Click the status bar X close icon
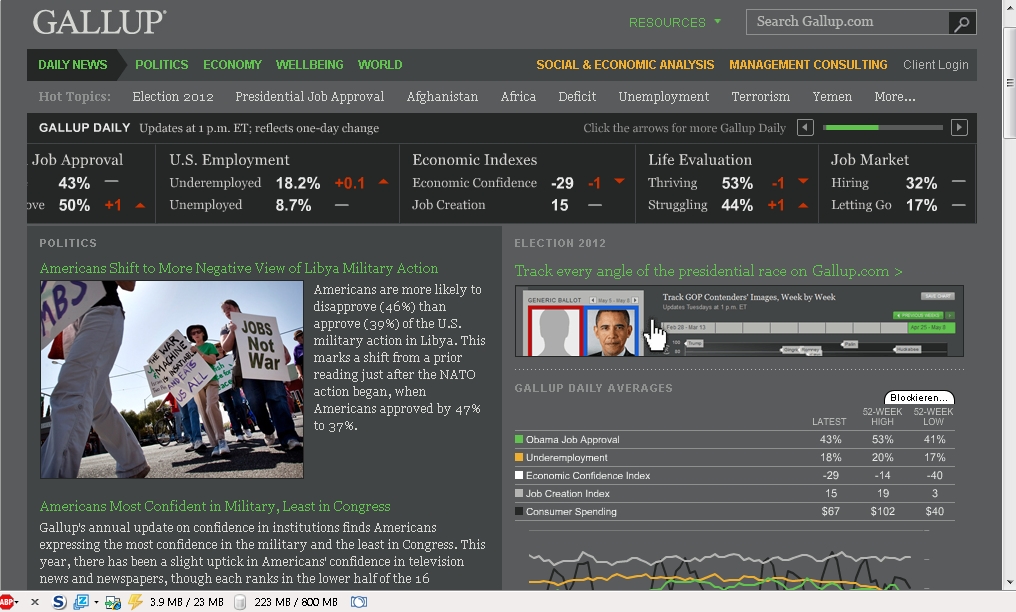 tap(35, 602)
